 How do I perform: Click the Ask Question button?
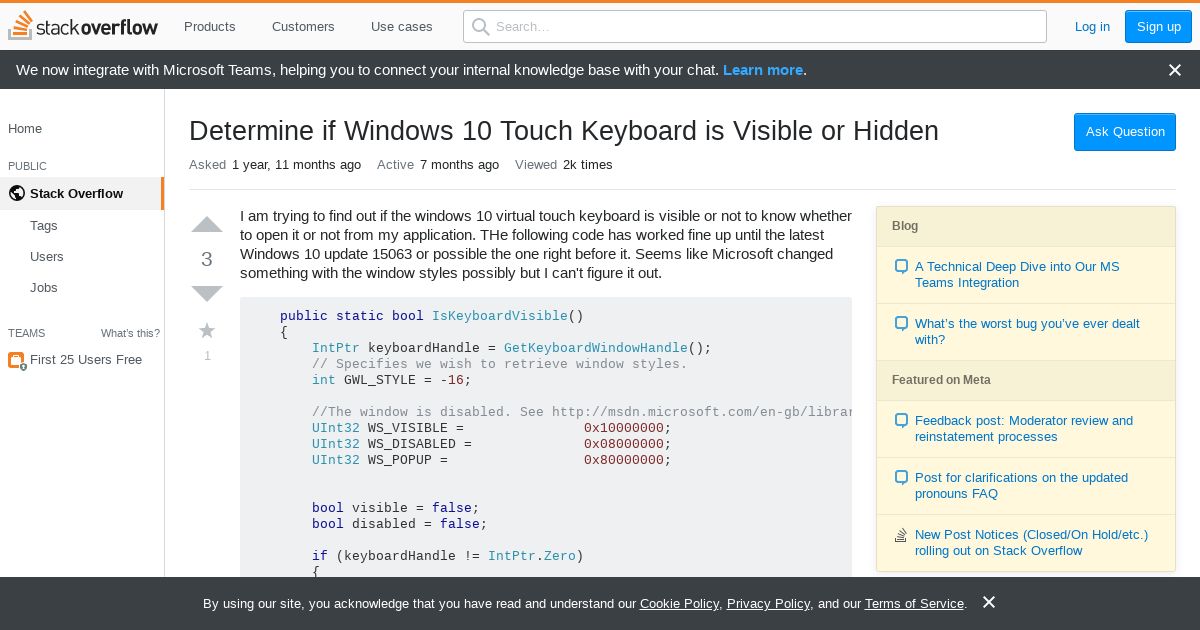1125,132
